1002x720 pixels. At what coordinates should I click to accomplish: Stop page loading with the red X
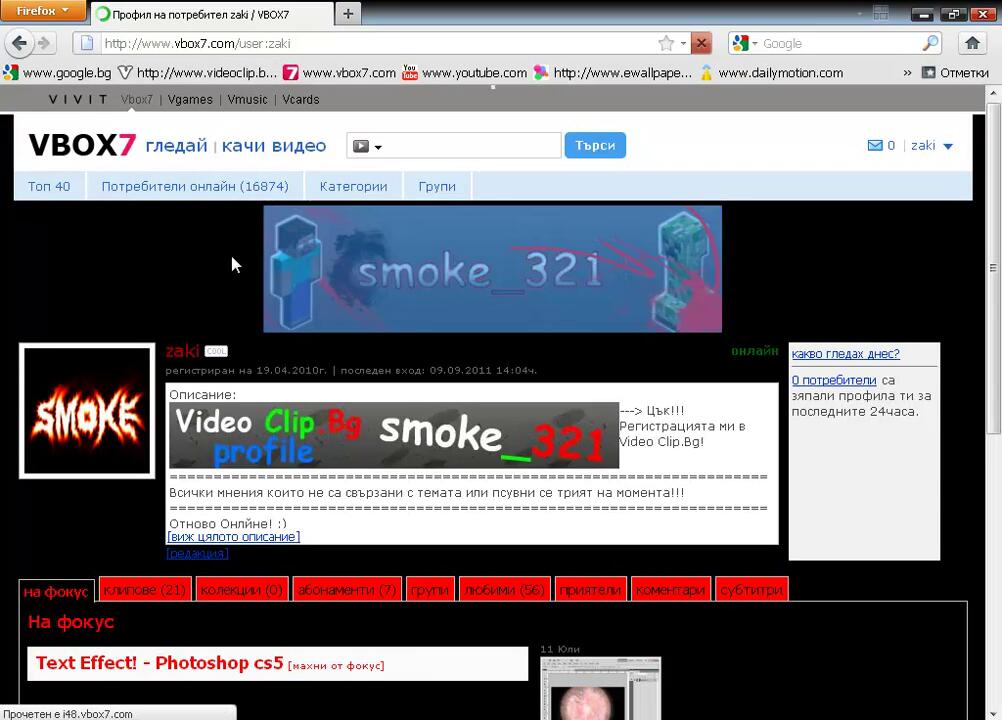point(701,43)
